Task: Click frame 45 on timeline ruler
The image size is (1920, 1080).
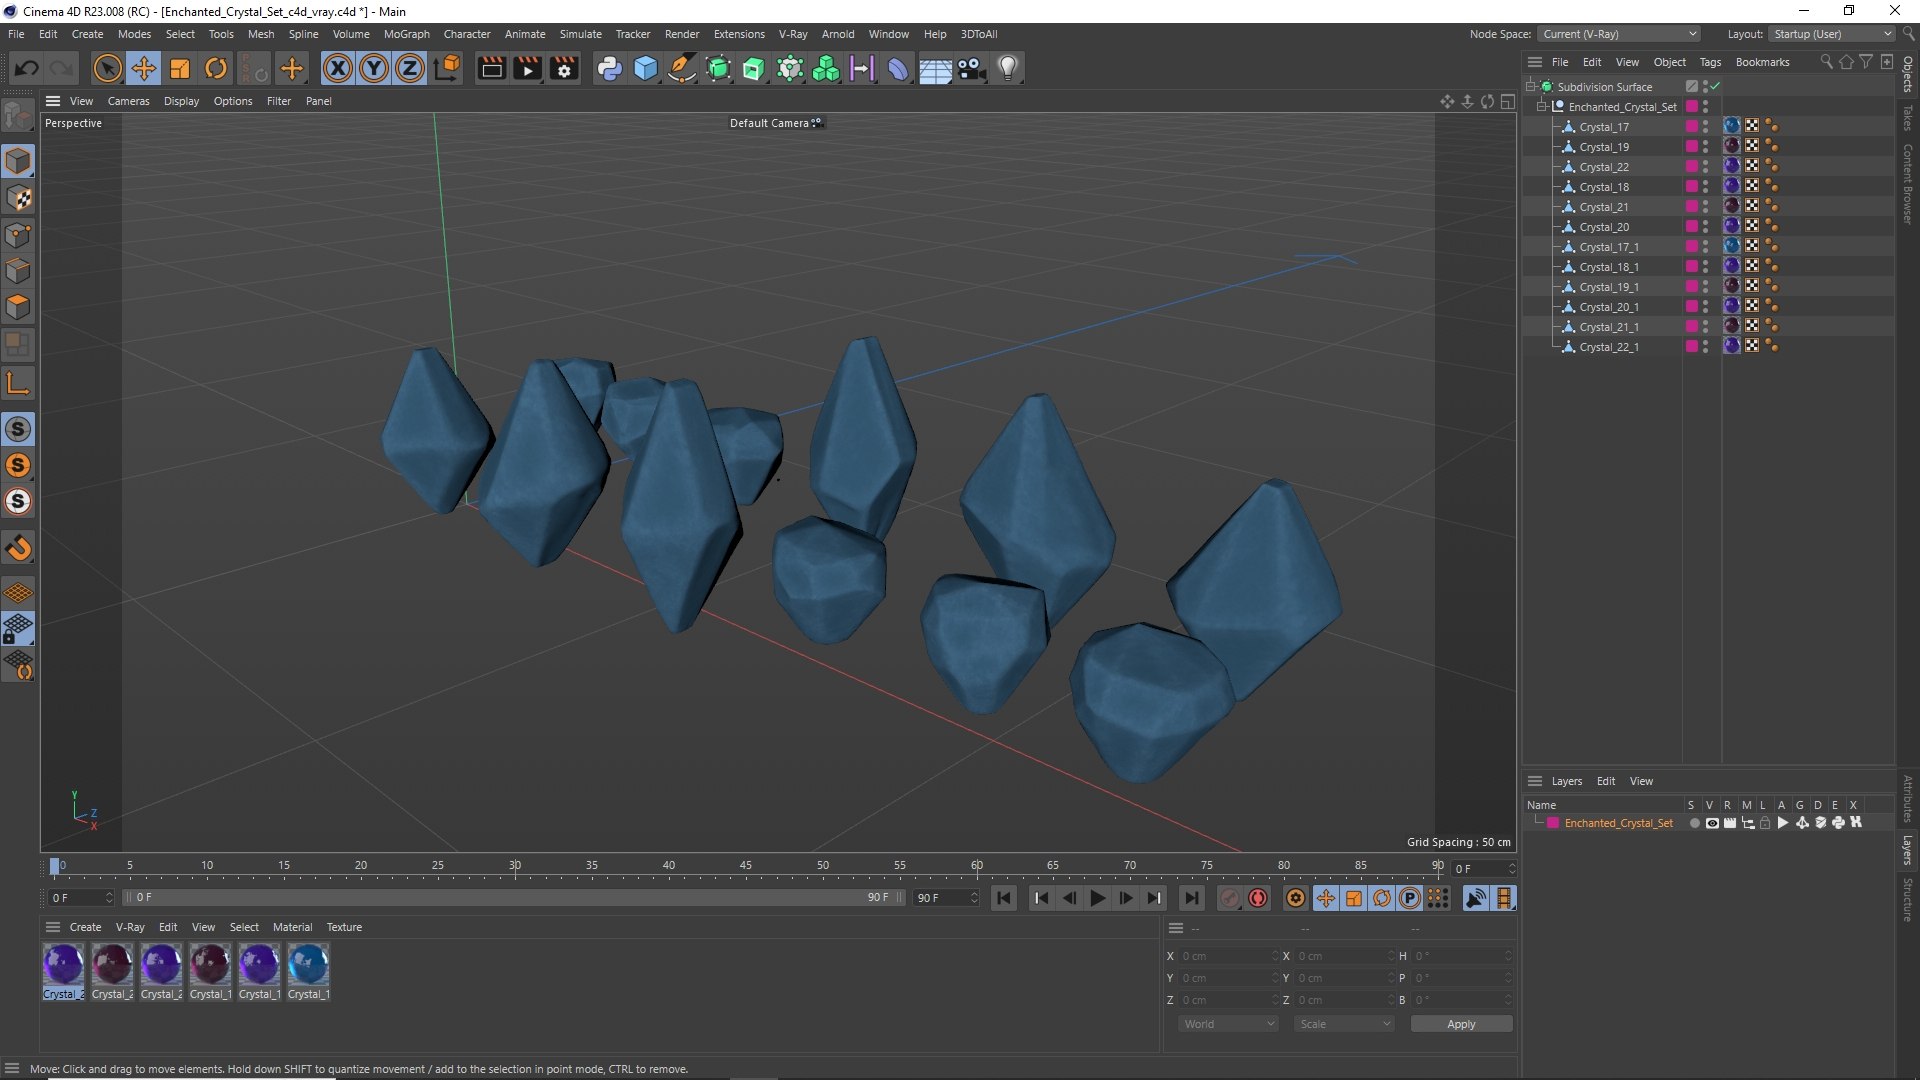Action: point(746,866)
